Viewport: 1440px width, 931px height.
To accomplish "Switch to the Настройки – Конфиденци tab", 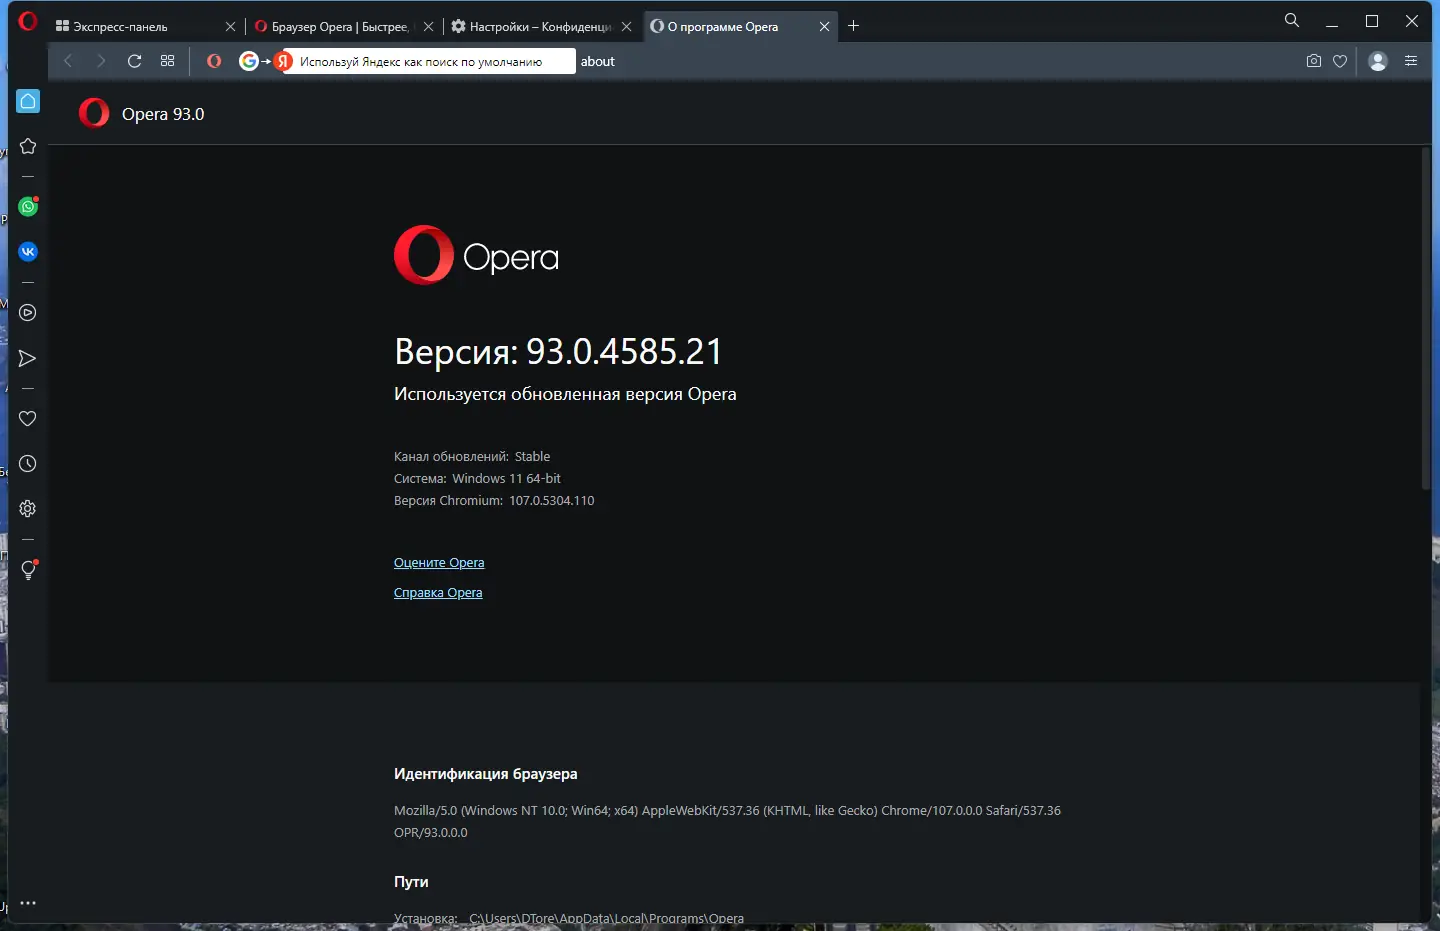I will 541,26.
